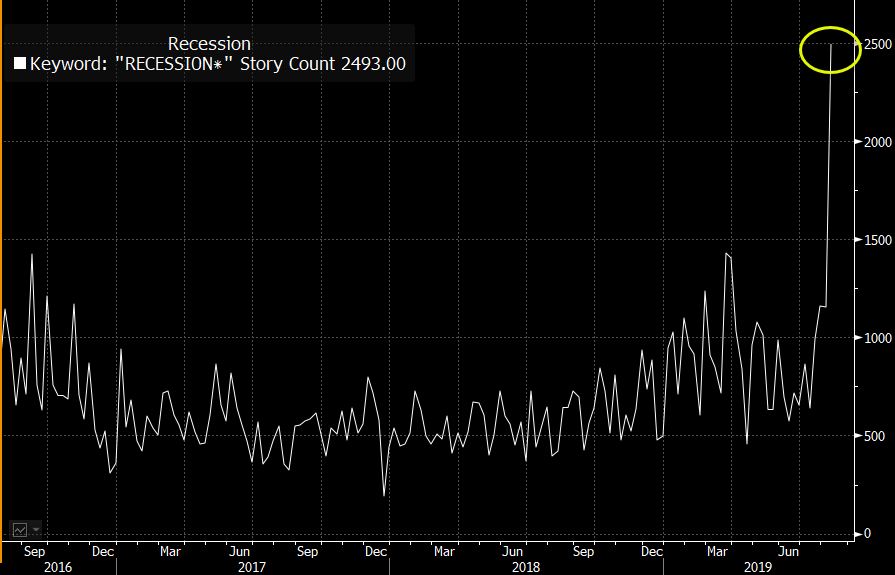Viewport: 895px width, 575px height.
Task: Select the 2019 year label on the x-axis
Action: (x=757, y=567)
